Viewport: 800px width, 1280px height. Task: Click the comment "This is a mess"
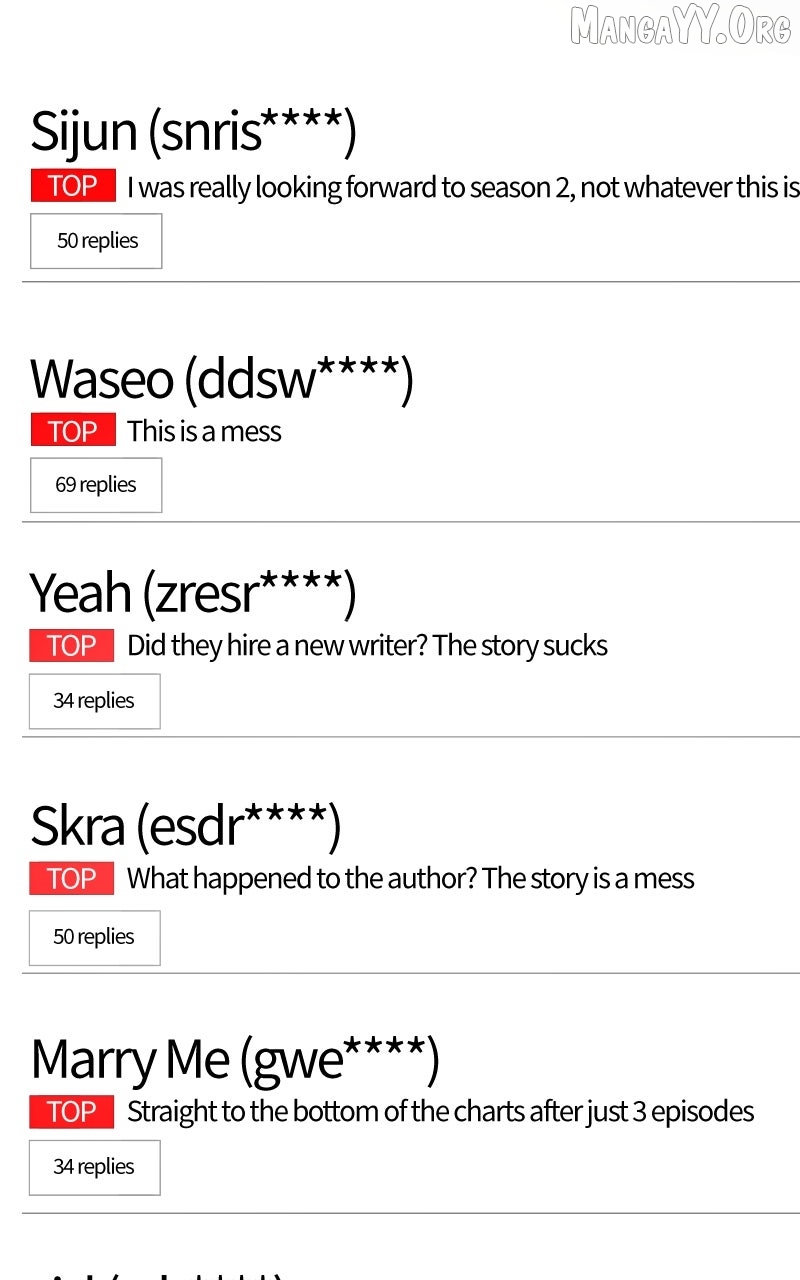click(204, 432)
